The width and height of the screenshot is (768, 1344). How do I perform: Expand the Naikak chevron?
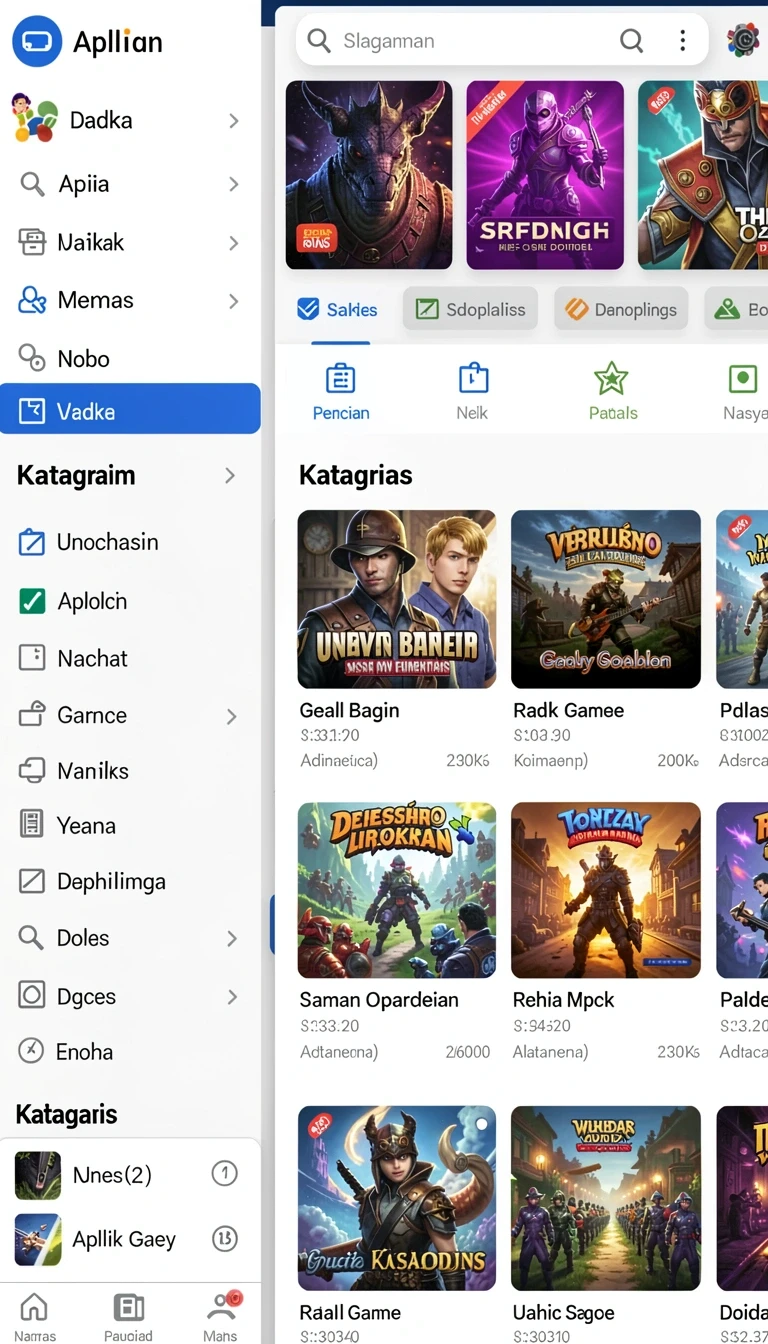233,243
